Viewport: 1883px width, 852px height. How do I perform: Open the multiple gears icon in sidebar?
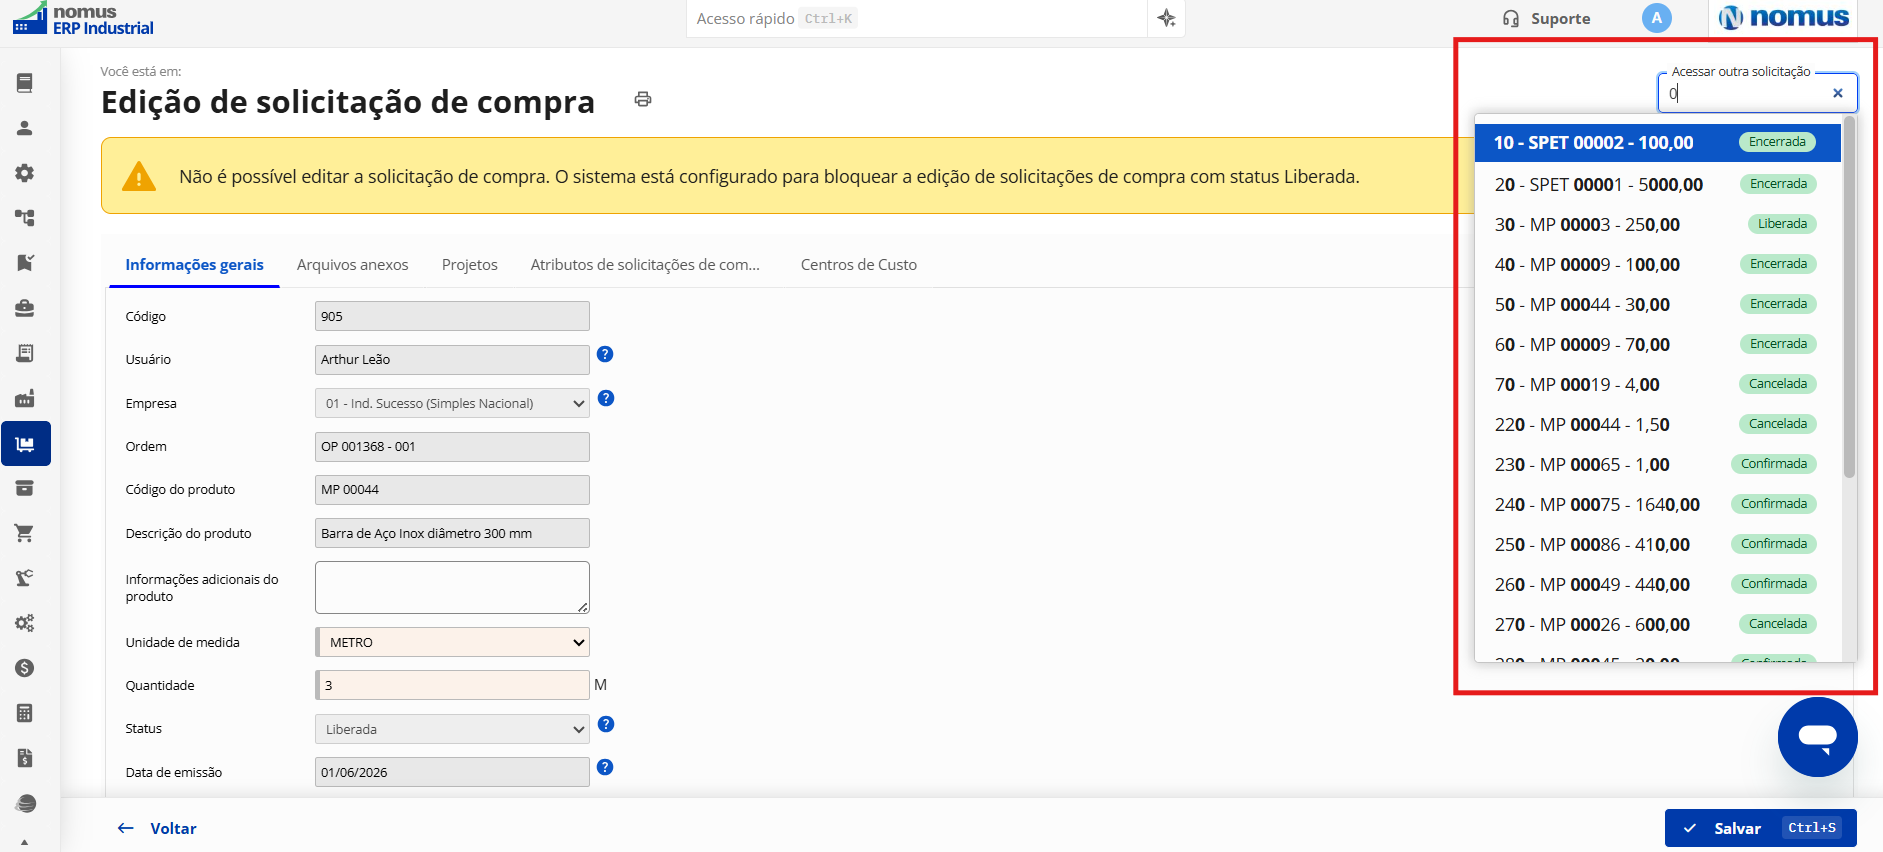pyautogui.click(x=25, y=623)
